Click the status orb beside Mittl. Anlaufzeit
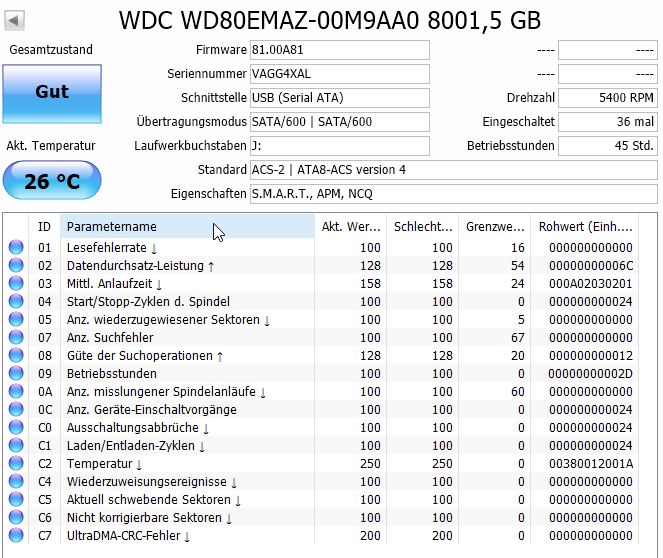The image size is (663, 558). click(x=16, y=283)
